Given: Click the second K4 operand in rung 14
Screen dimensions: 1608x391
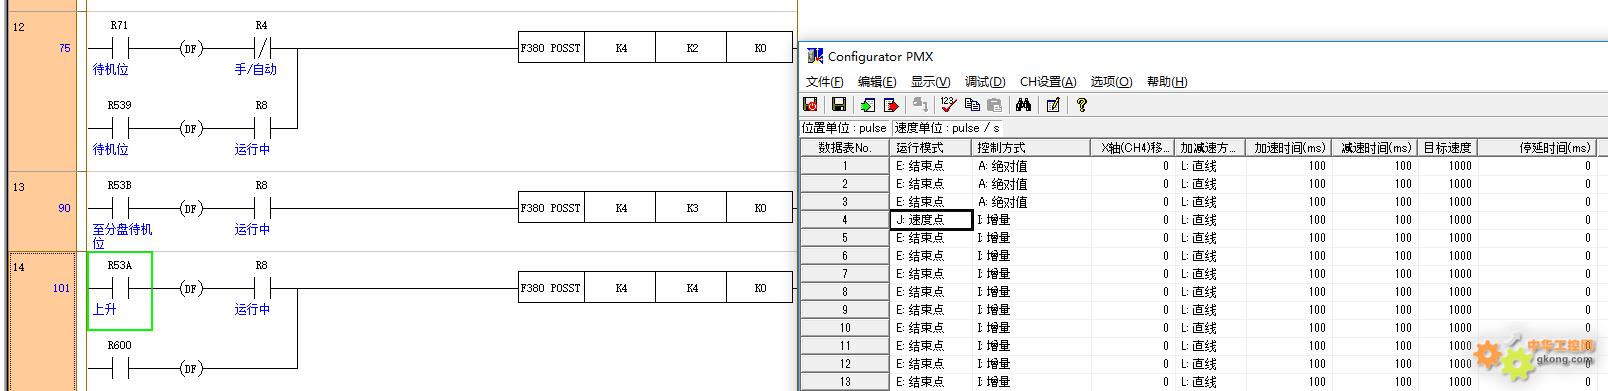Looking at the screenshot, I should (692, 288).
